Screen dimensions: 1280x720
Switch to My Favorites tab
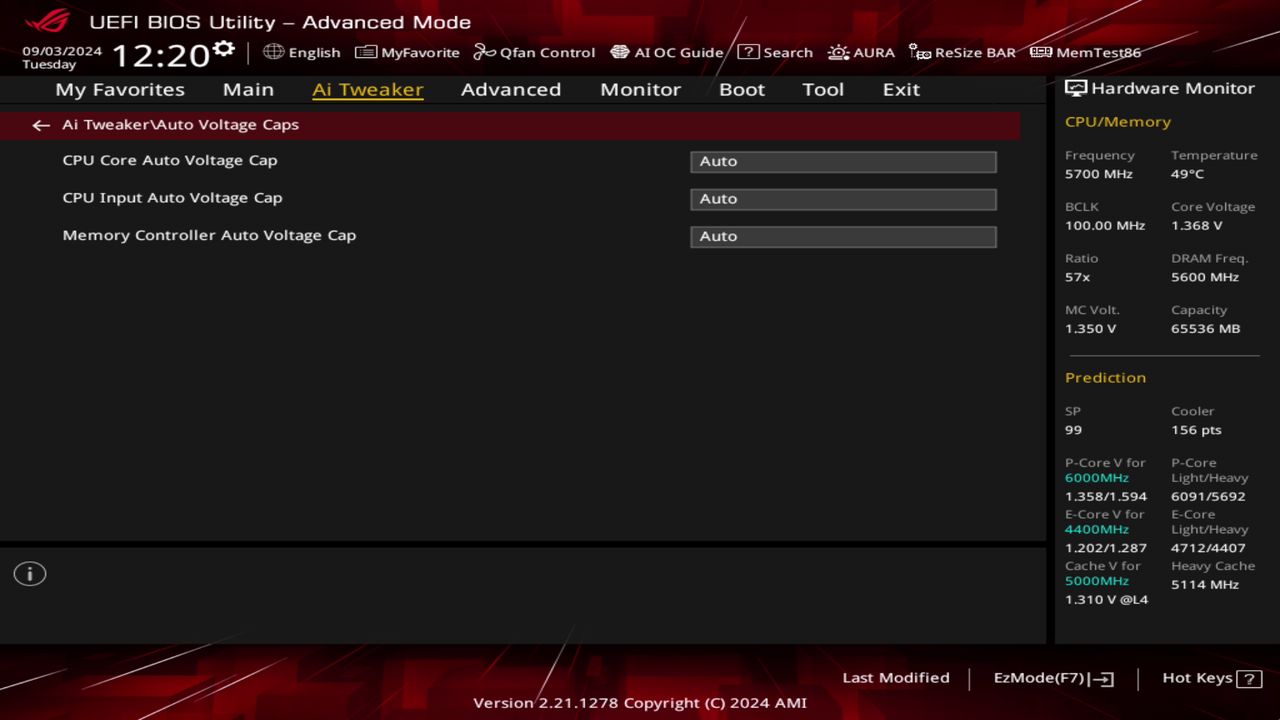coord(120,89)
